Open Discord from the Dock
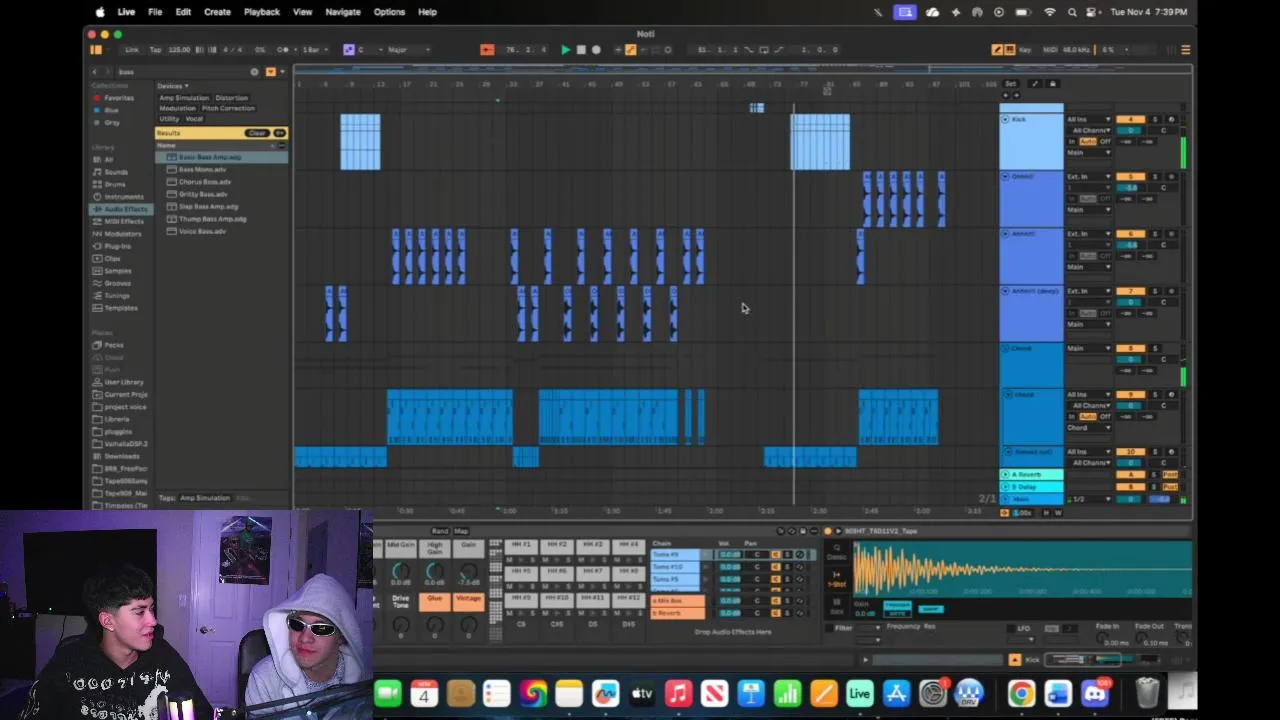The width and height of the screenshot is (1280, 720). (x=1095, y=693)
